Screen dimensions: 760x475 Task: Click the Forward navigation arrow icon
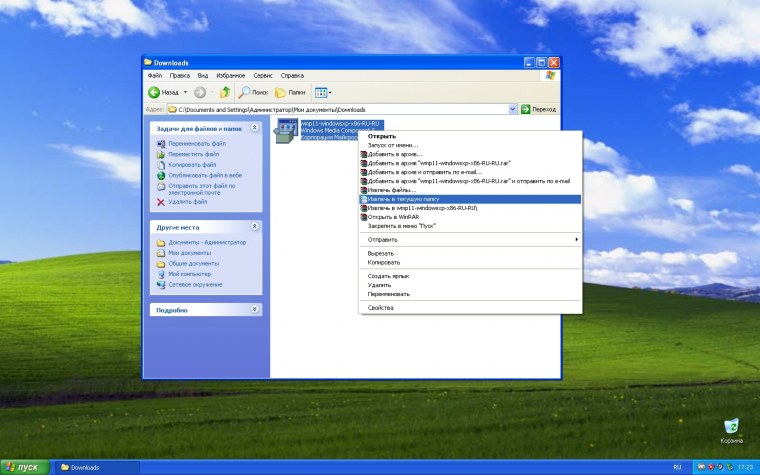pyautogui.click(x=200, y=92)
